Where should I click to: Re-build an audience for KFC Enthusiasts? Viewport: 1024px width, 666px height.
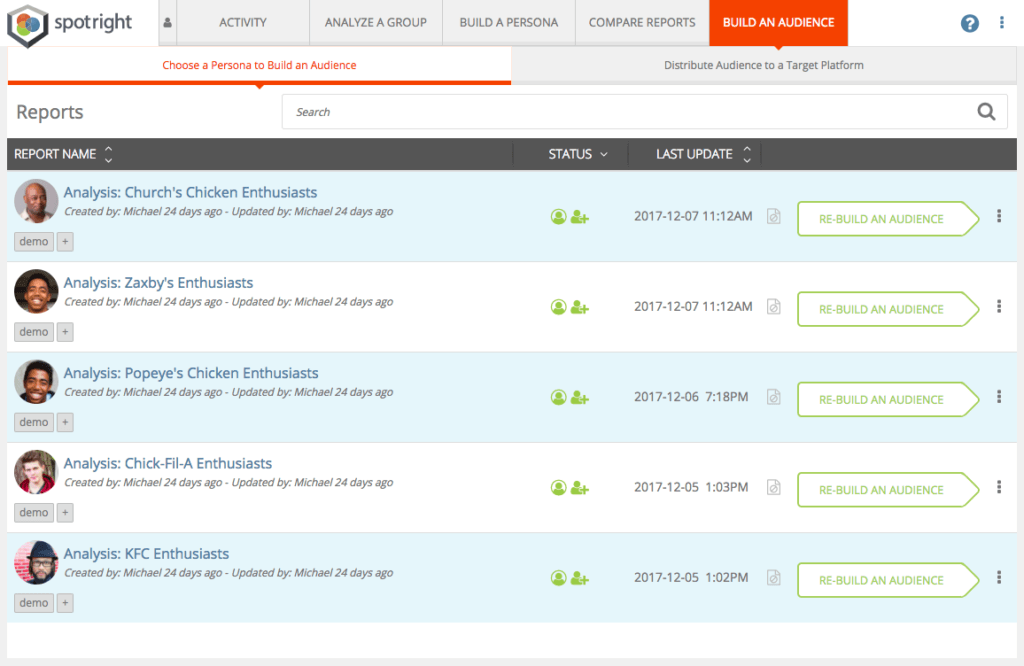point(888,580)
